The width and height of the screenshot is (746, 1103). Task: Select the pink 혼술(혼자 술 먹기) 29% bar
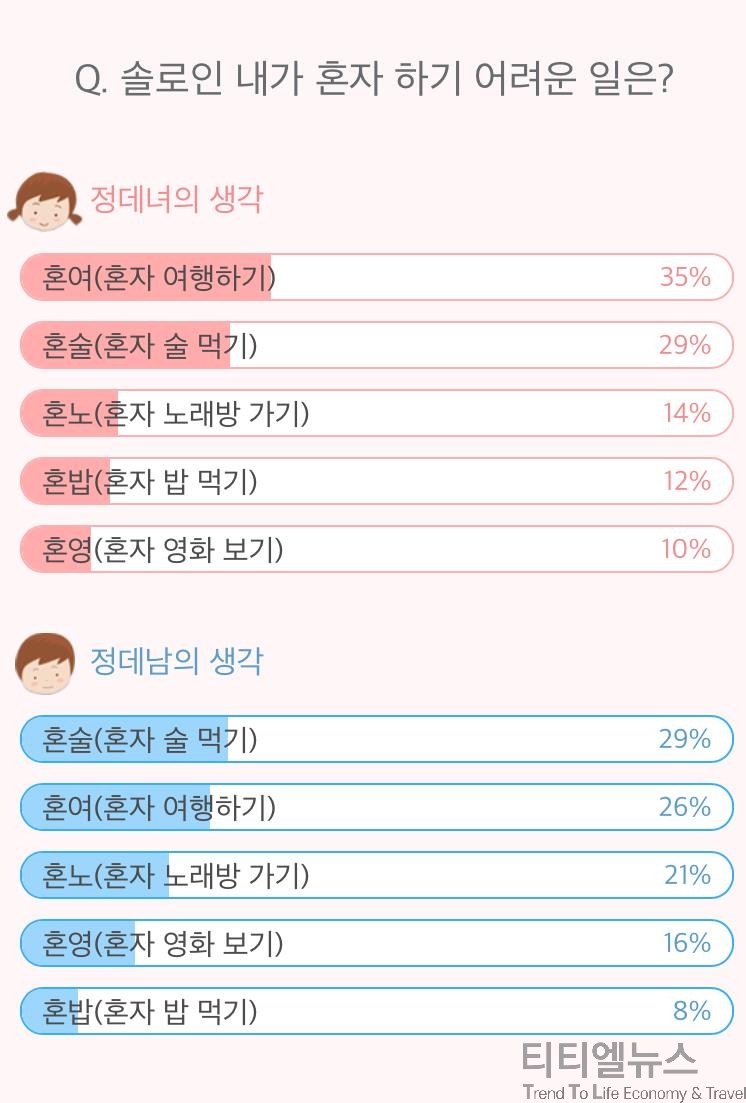tap(377, 345)
